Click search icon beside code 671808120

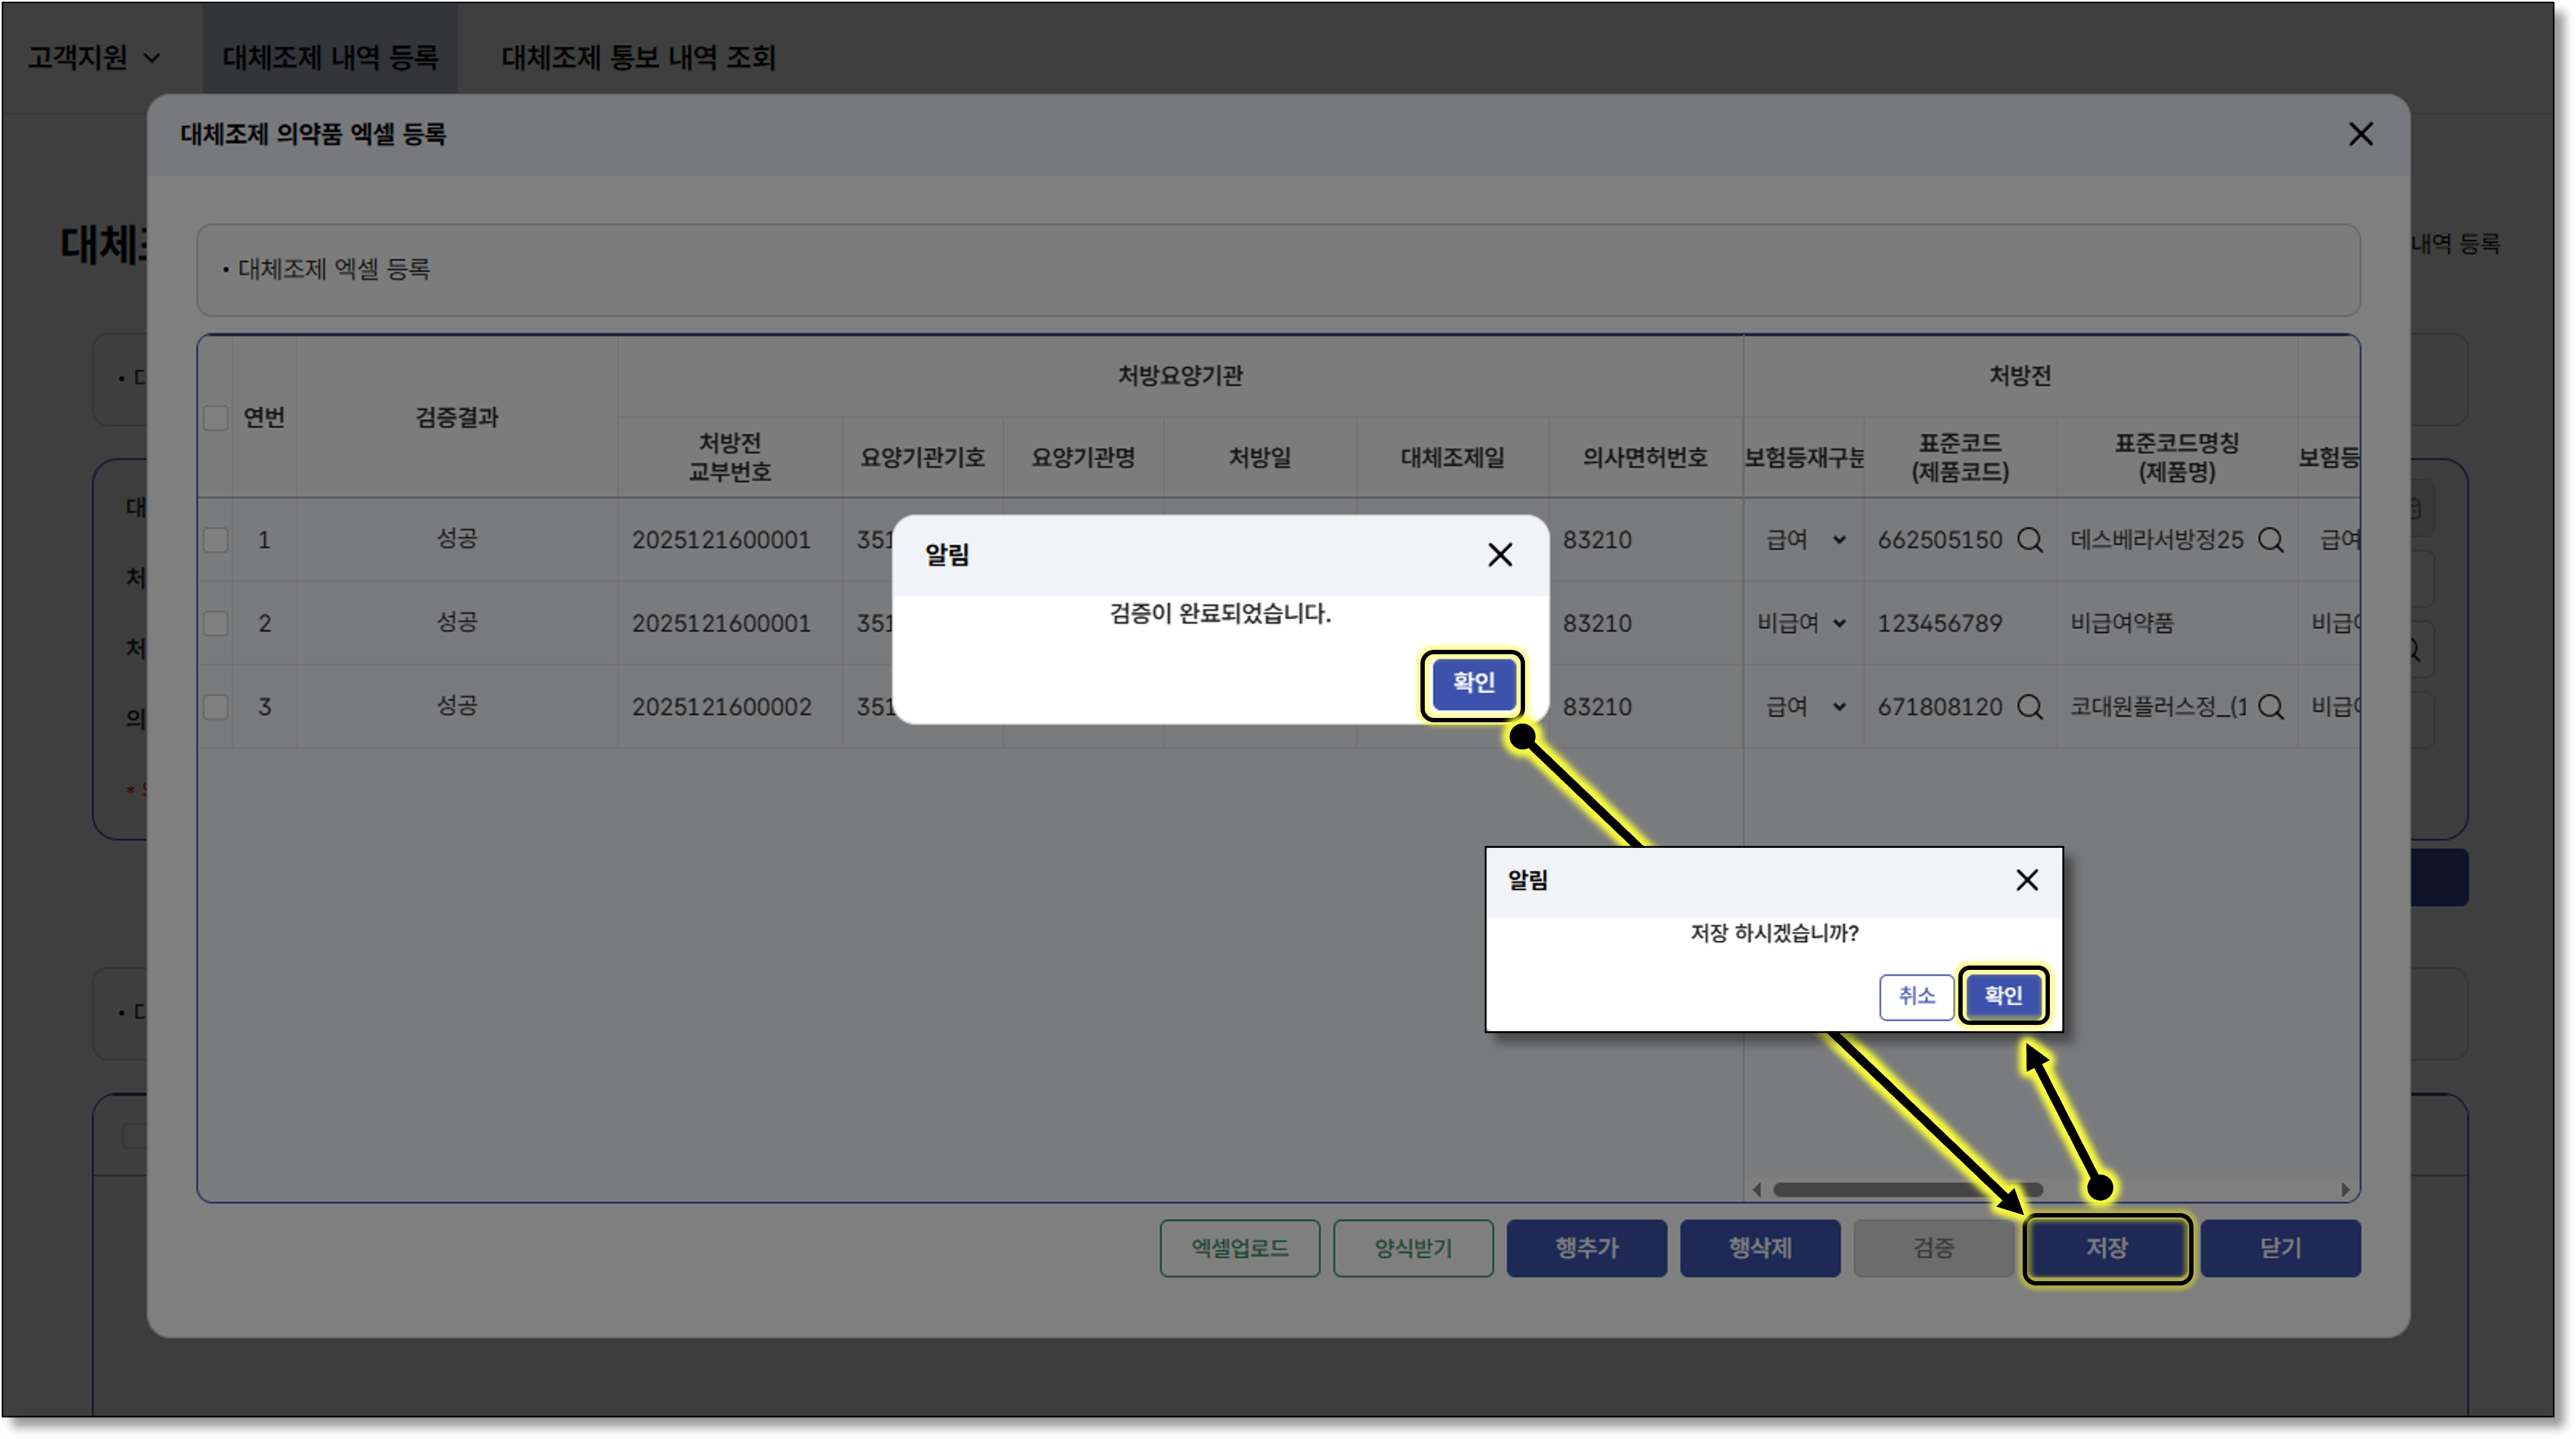pos(2029,708)
